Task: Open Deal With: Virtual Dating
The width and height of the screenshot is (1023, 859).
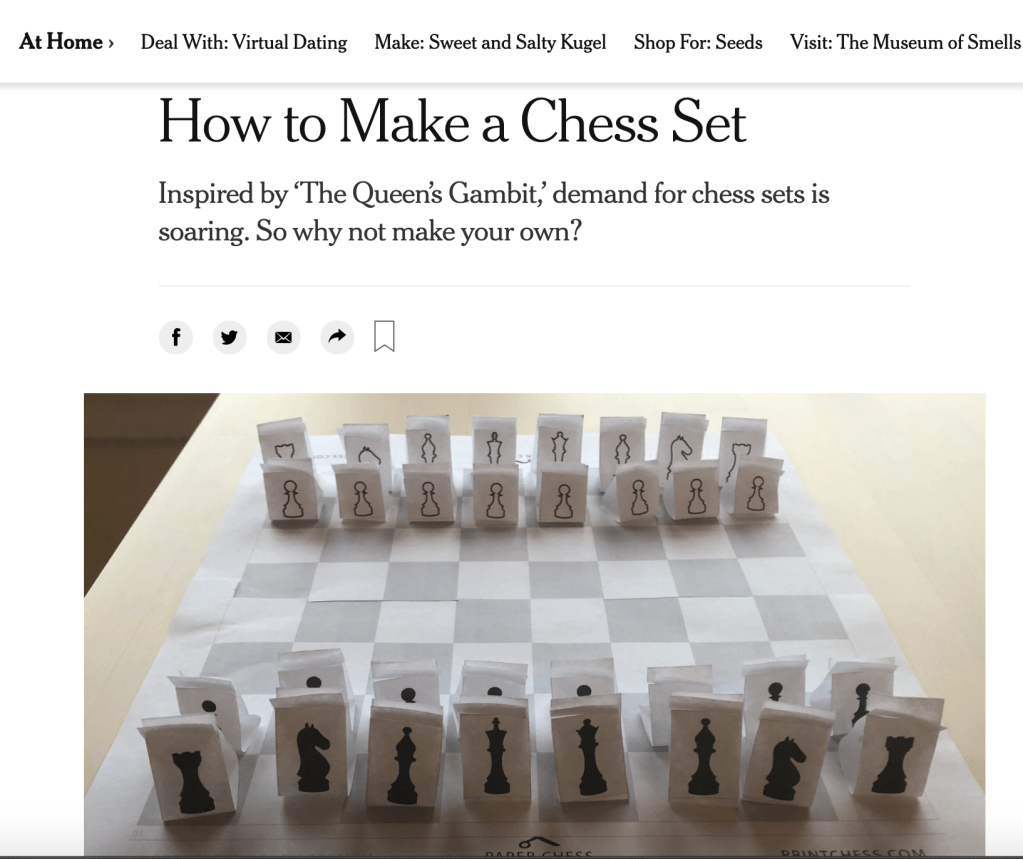Action: [x=244, y=42]
